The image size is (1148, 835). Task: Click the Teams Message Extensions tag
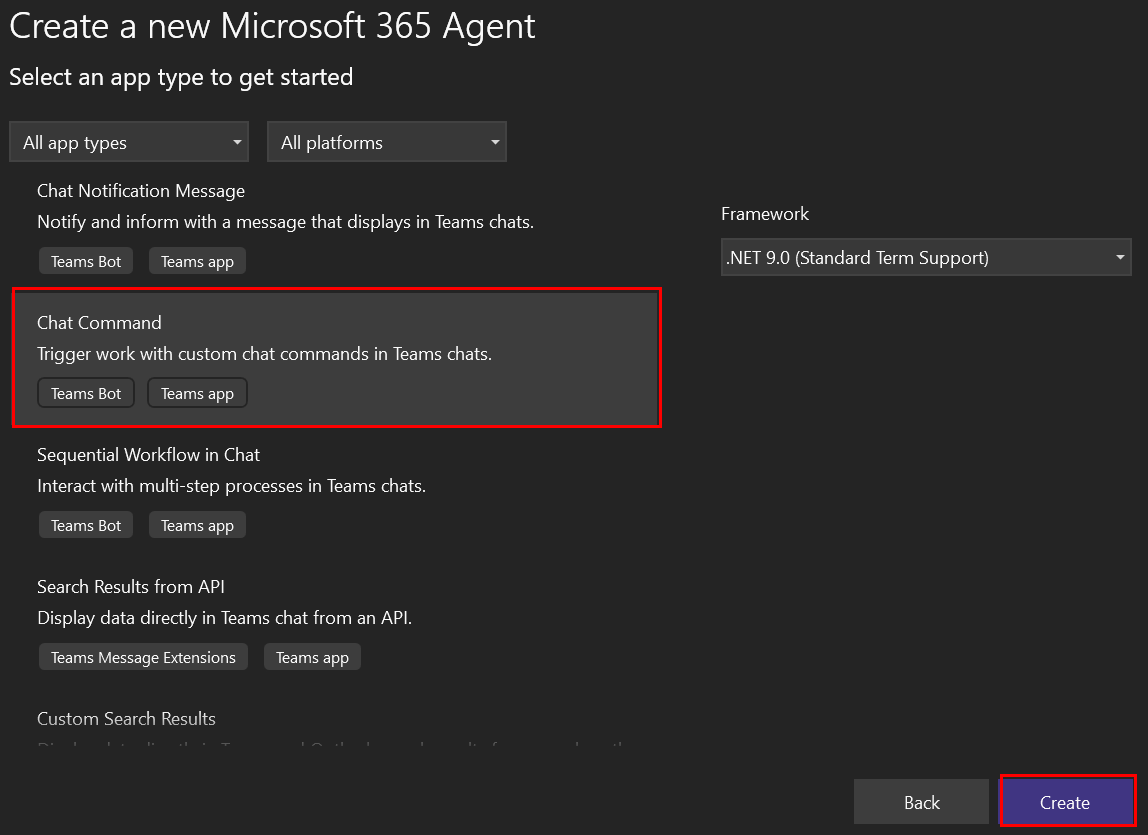(x=144, y=657)
